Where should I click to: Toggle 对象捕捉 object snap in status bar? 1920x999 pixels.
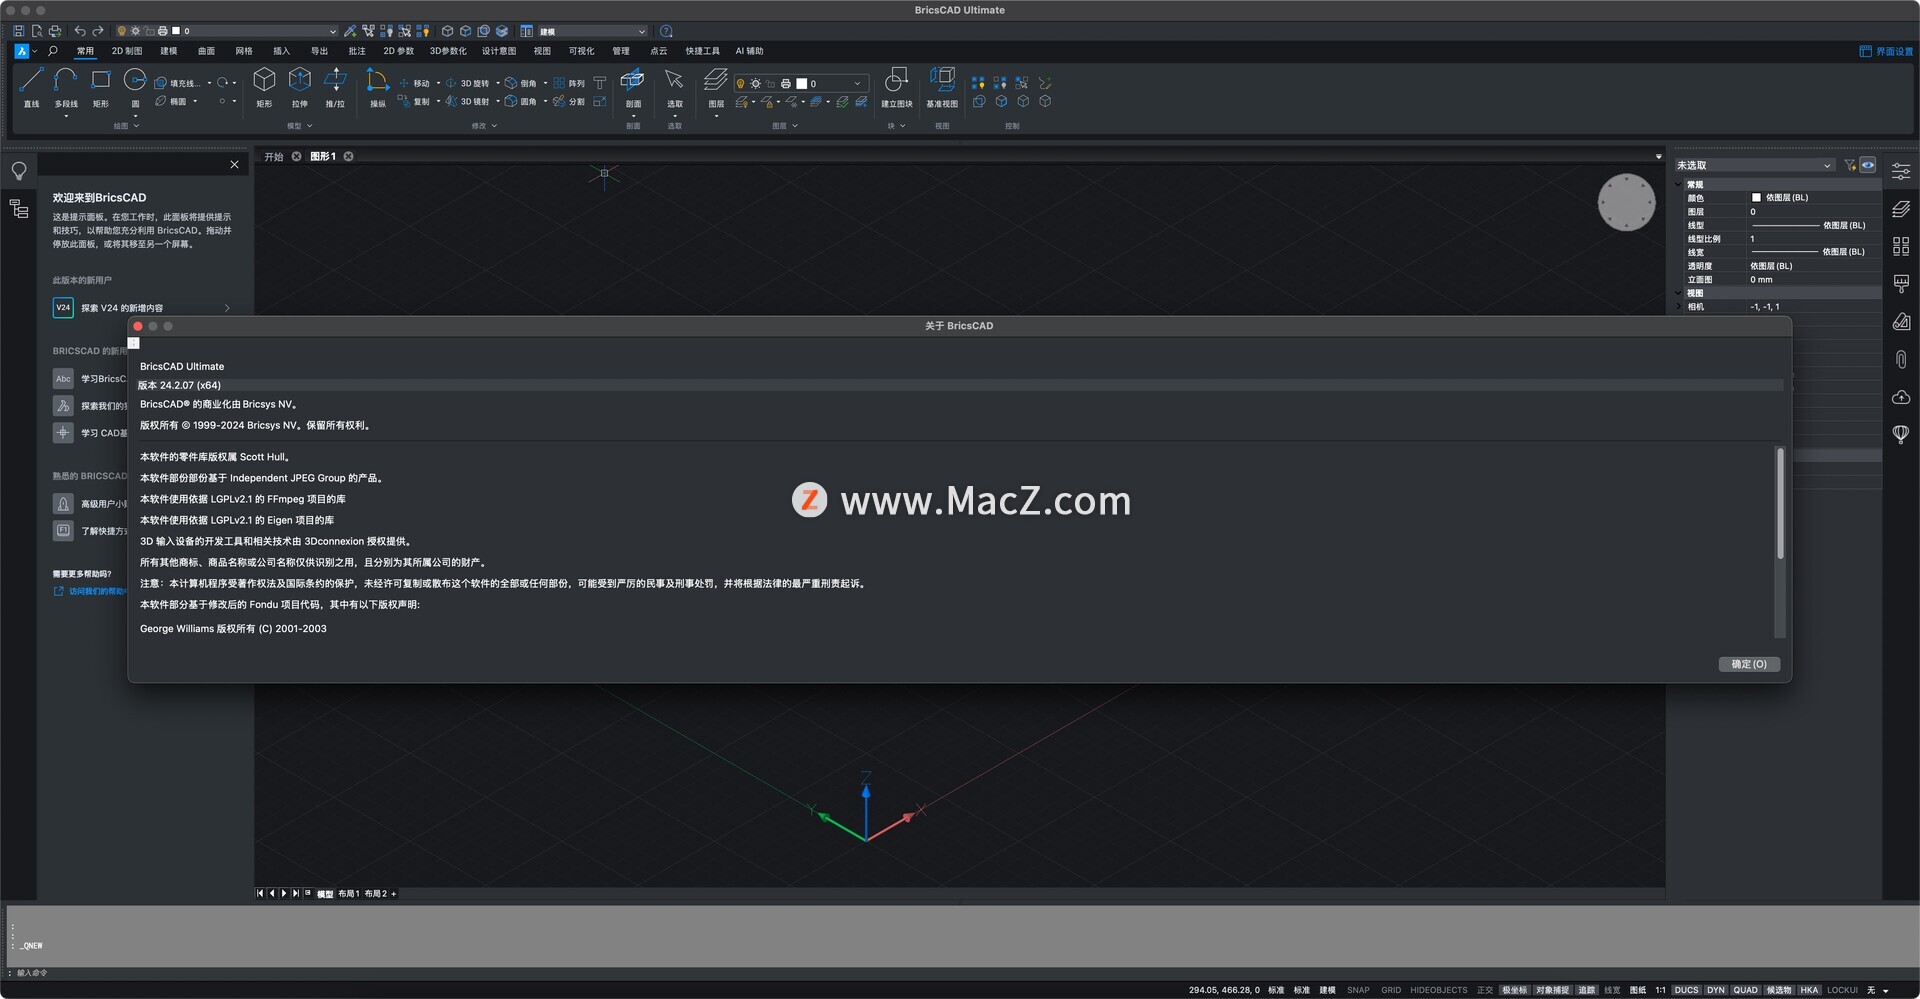[x=1552, y=990]
